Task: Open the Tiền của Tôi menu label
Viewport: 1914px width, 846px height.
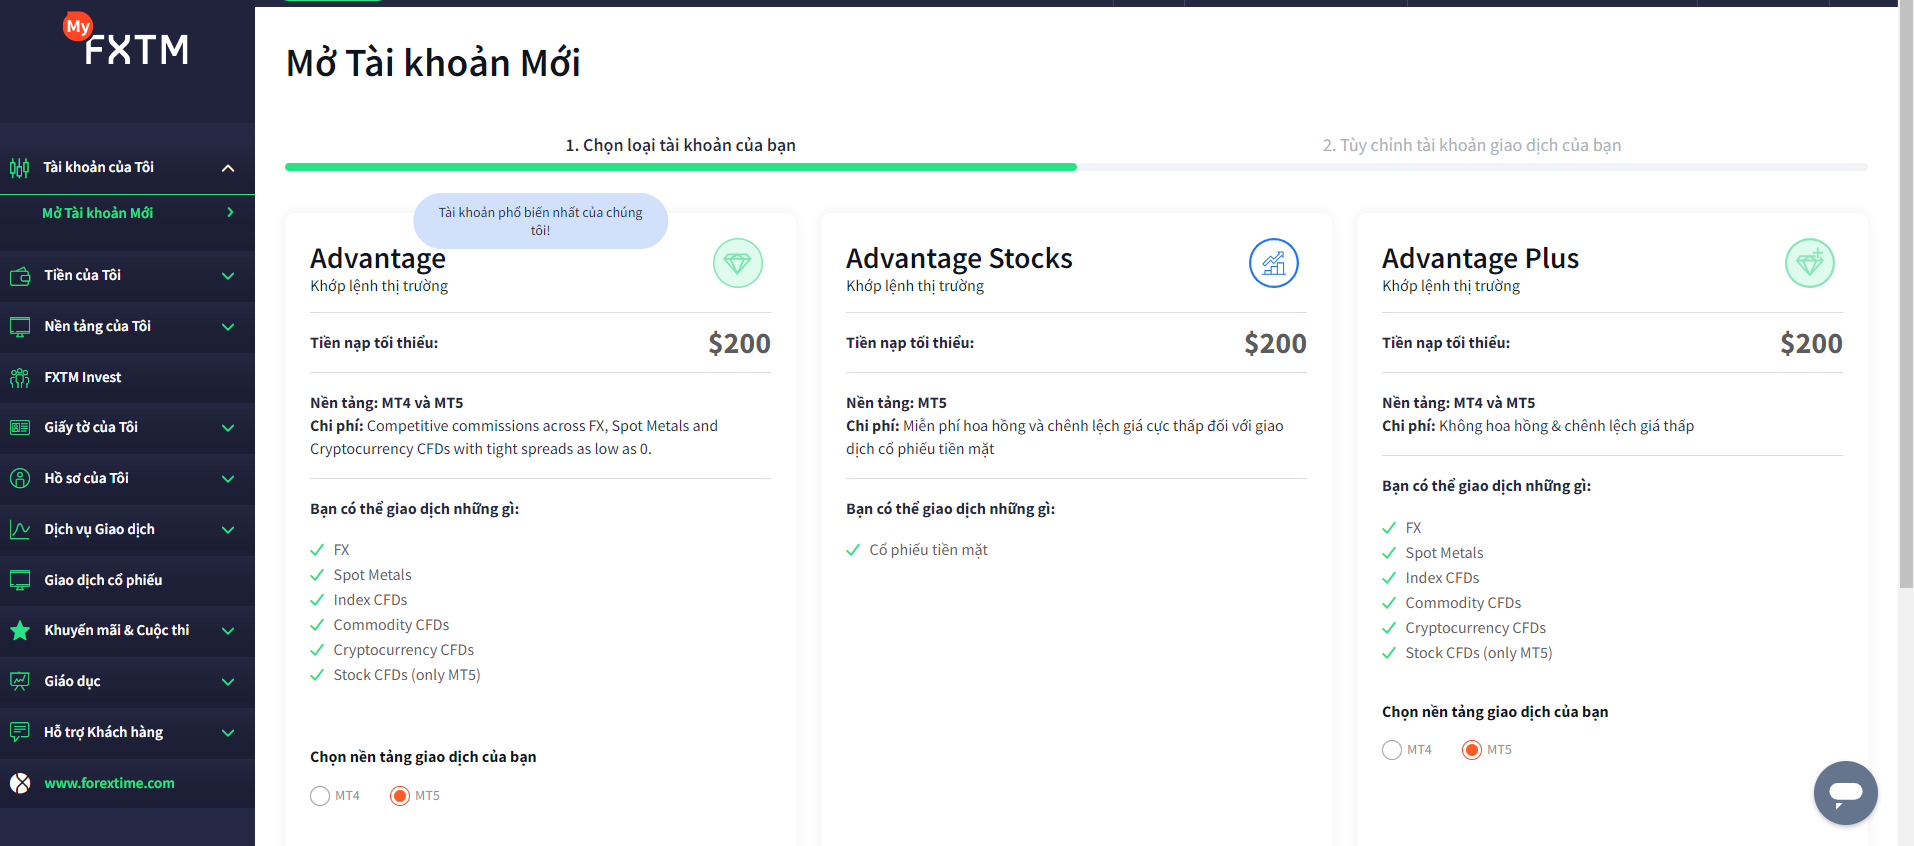Action: click(x=83, y=276)
